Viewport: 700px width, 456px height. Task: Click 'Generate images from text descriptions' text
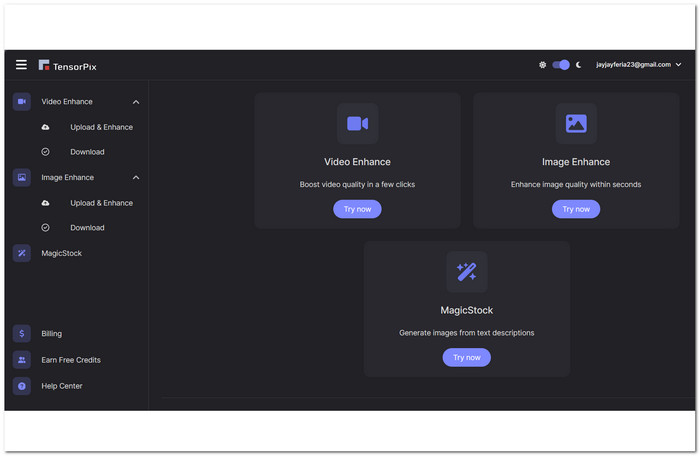(467, 333)
